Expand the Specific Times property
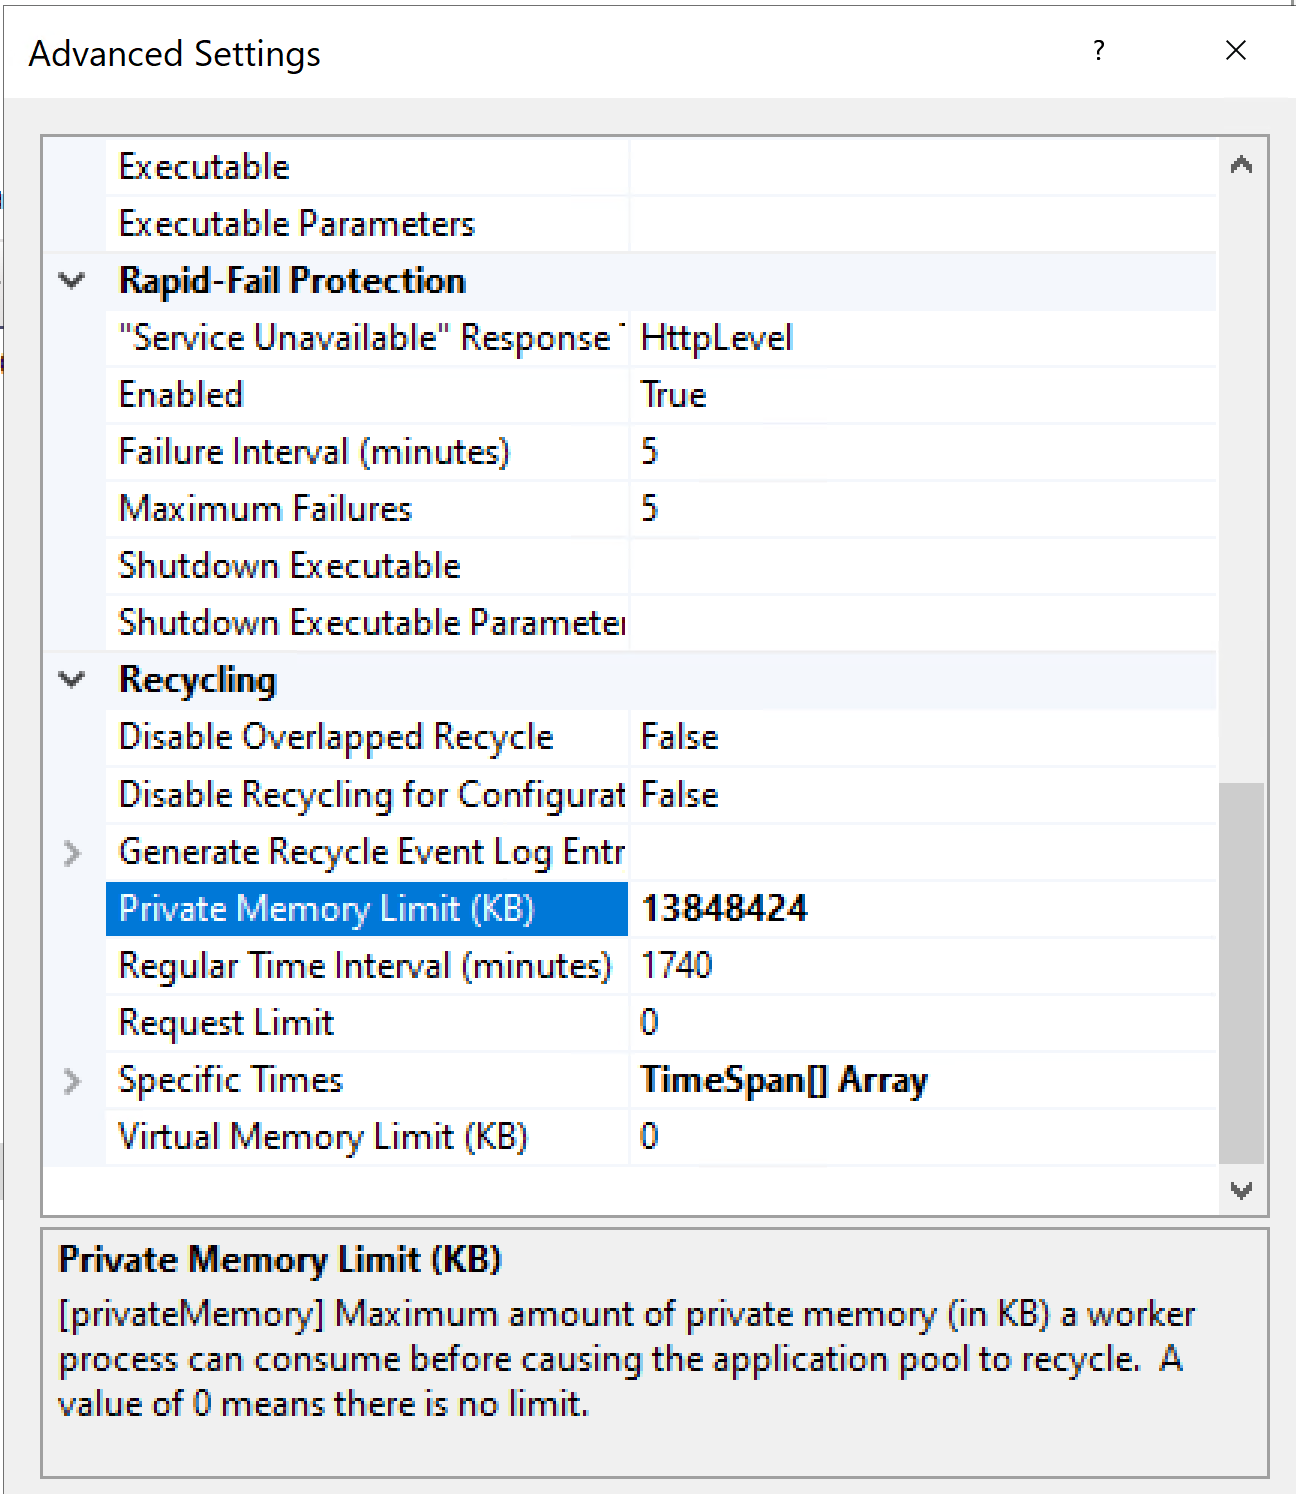 point(72,1081)
